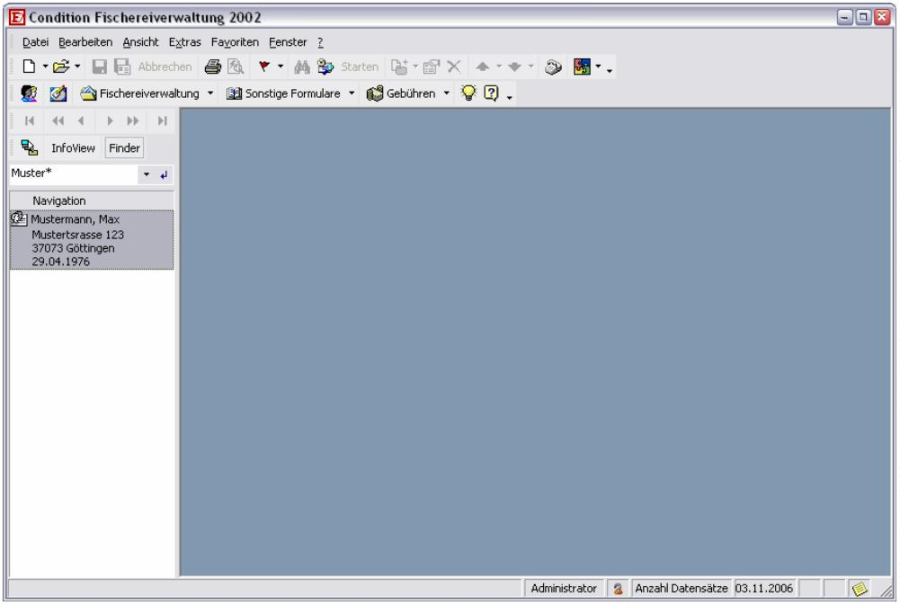
Task: Click the Muster* search input field
Action: tap(70, 174)
